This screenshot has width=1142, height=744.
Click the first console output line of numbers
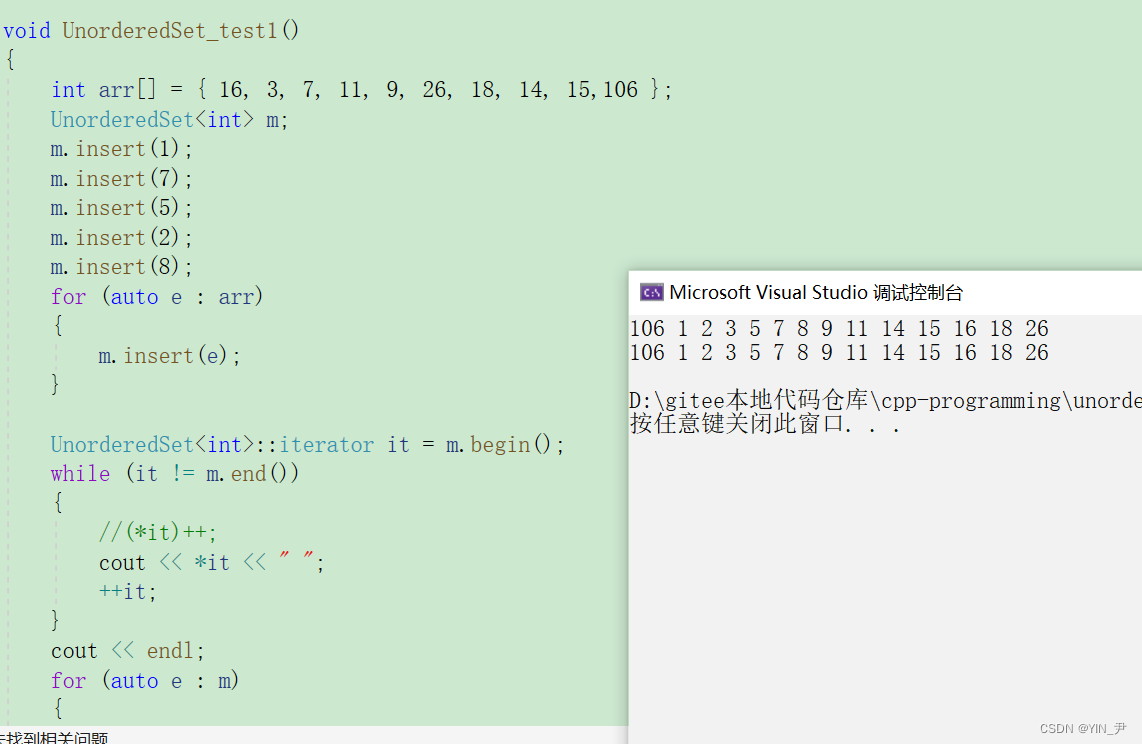839,328
